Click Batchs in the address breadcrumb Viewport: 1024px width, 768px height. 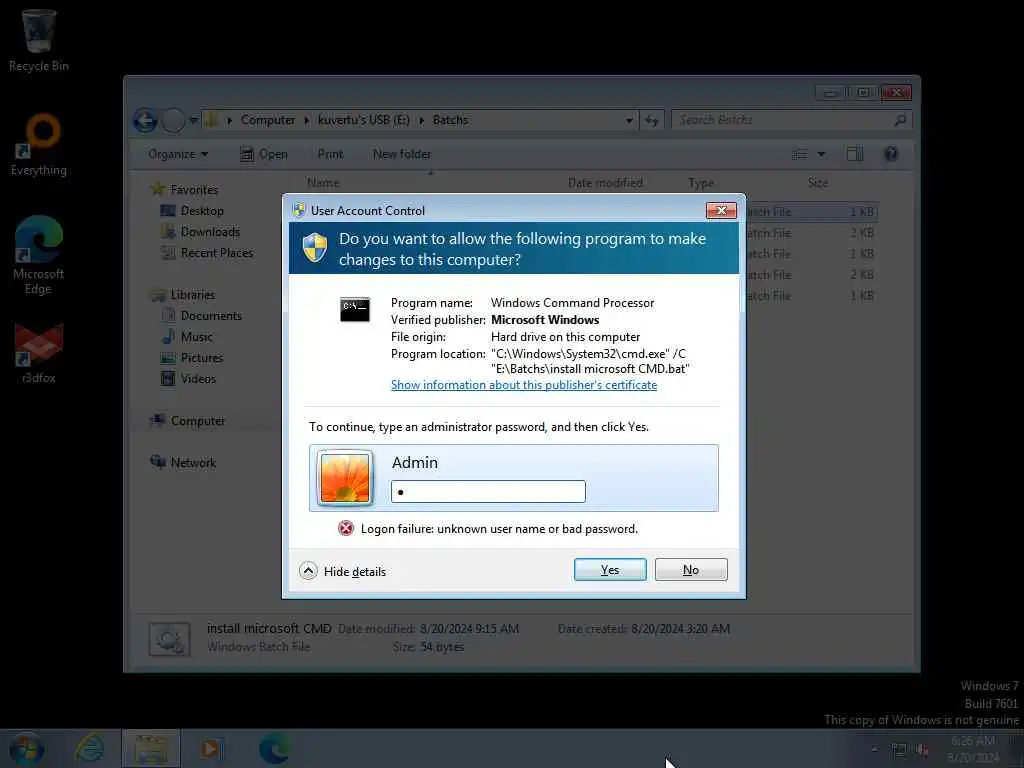451,120
